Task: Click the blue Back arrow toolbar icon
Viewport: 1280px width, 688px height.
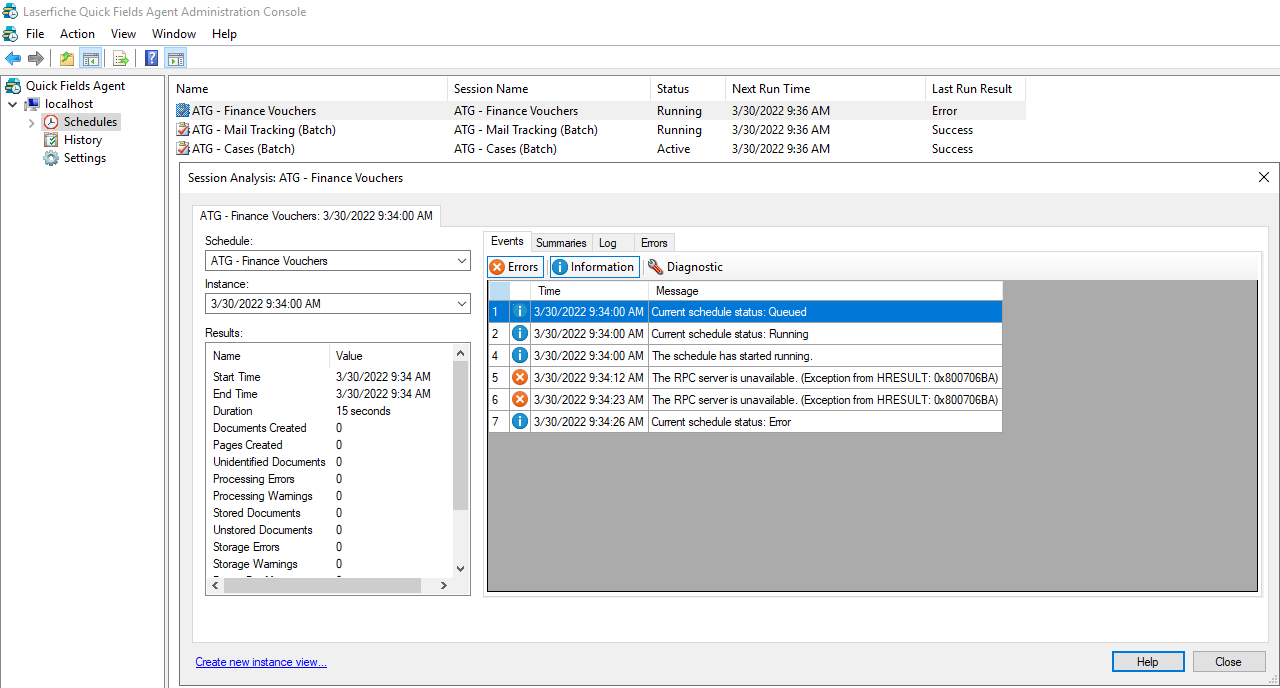Action: pos(13,58)
